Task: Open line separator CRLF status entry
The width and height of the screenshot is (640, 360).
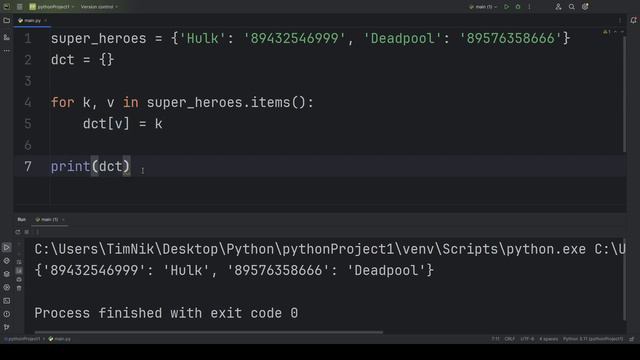Action: point(509,339)
